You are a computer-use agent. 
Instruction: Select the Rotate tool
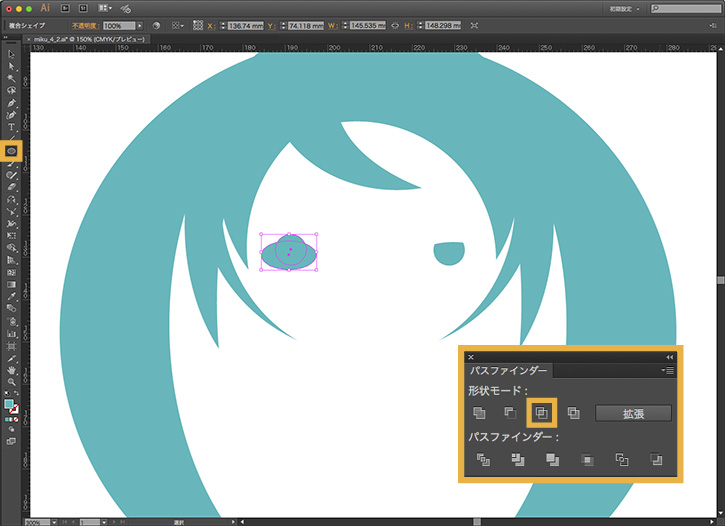tap(11, 199)
